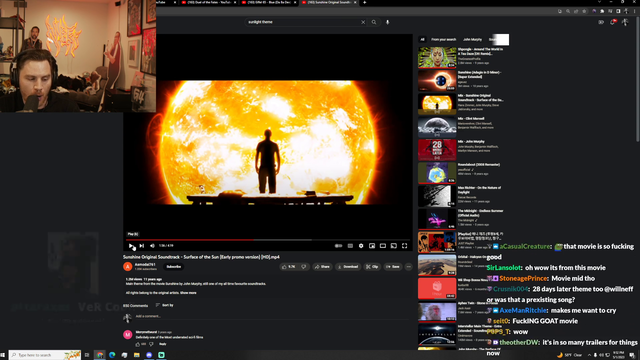Select the 'From your search' chip
This screenshot has width=640, height=360.
click(443, 40)
